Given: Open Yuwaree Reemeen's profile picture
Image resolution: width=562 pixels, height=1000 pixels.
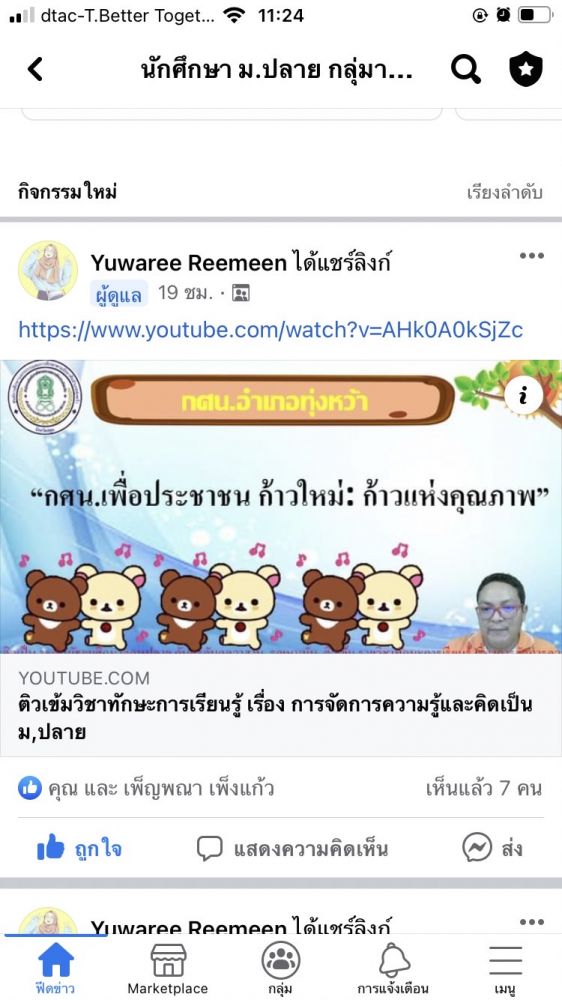Looking at the screenshot, I should (x=48, y=270).
